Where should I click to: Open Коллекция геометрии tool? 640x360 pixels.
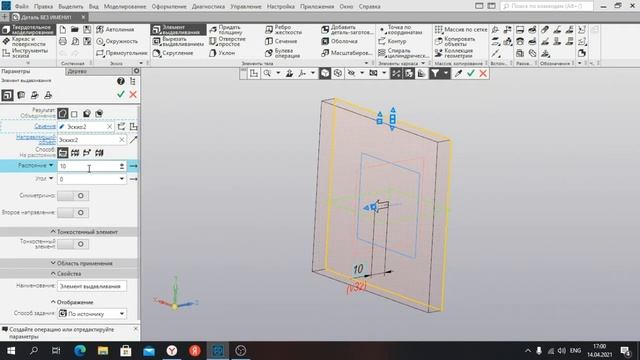pyautogui.click(x=454, y=53)
